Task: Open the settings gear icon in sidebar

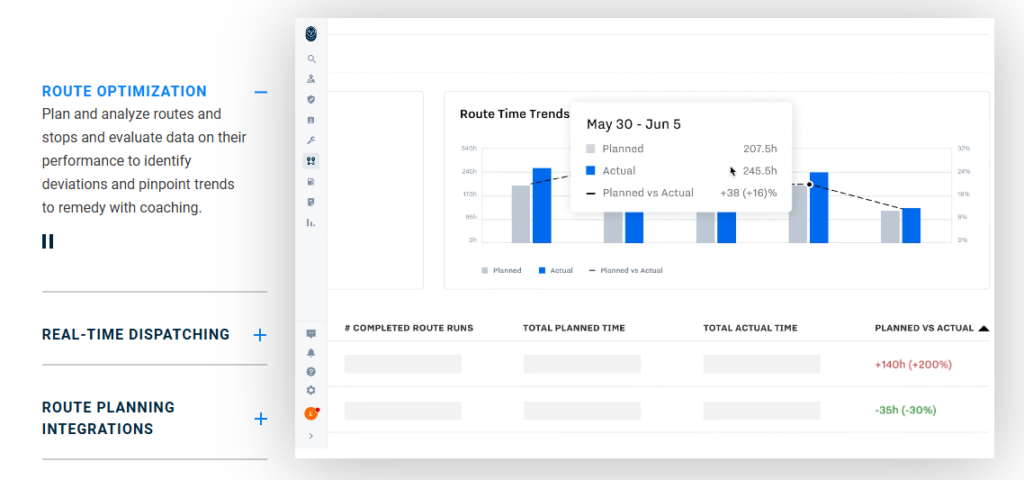Action: point(311,391)
